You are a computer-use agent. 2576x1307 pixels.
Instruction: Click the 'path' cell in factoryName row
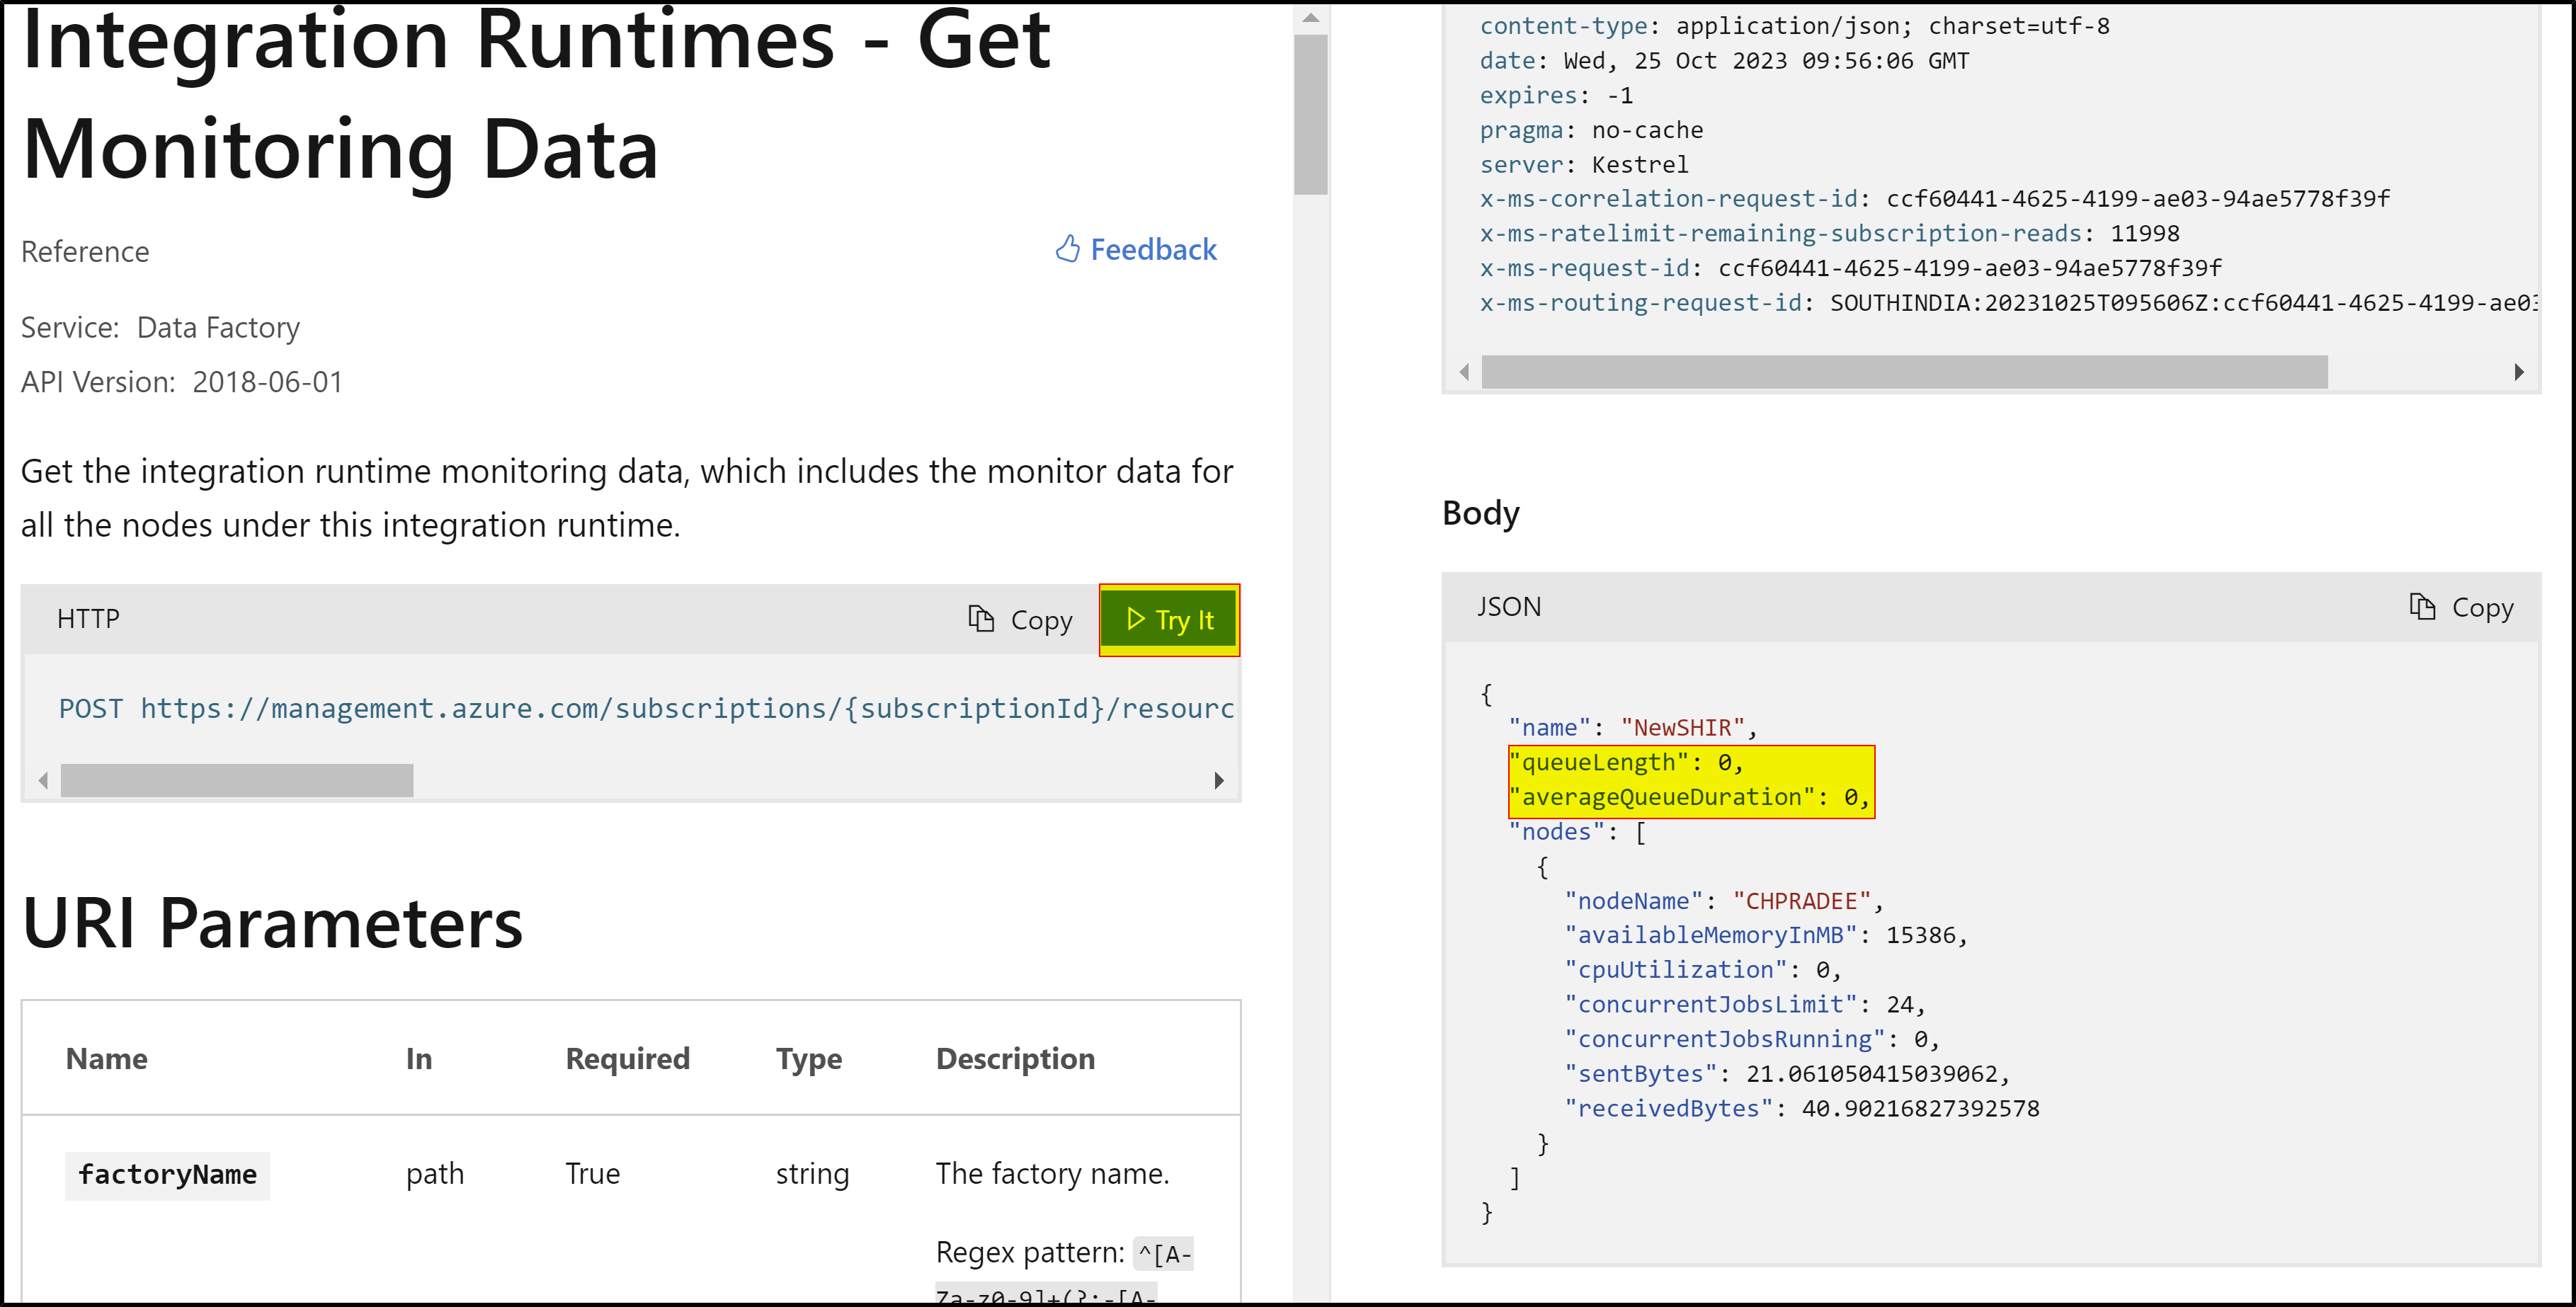pyautogui.click(x=434, y=1174)
